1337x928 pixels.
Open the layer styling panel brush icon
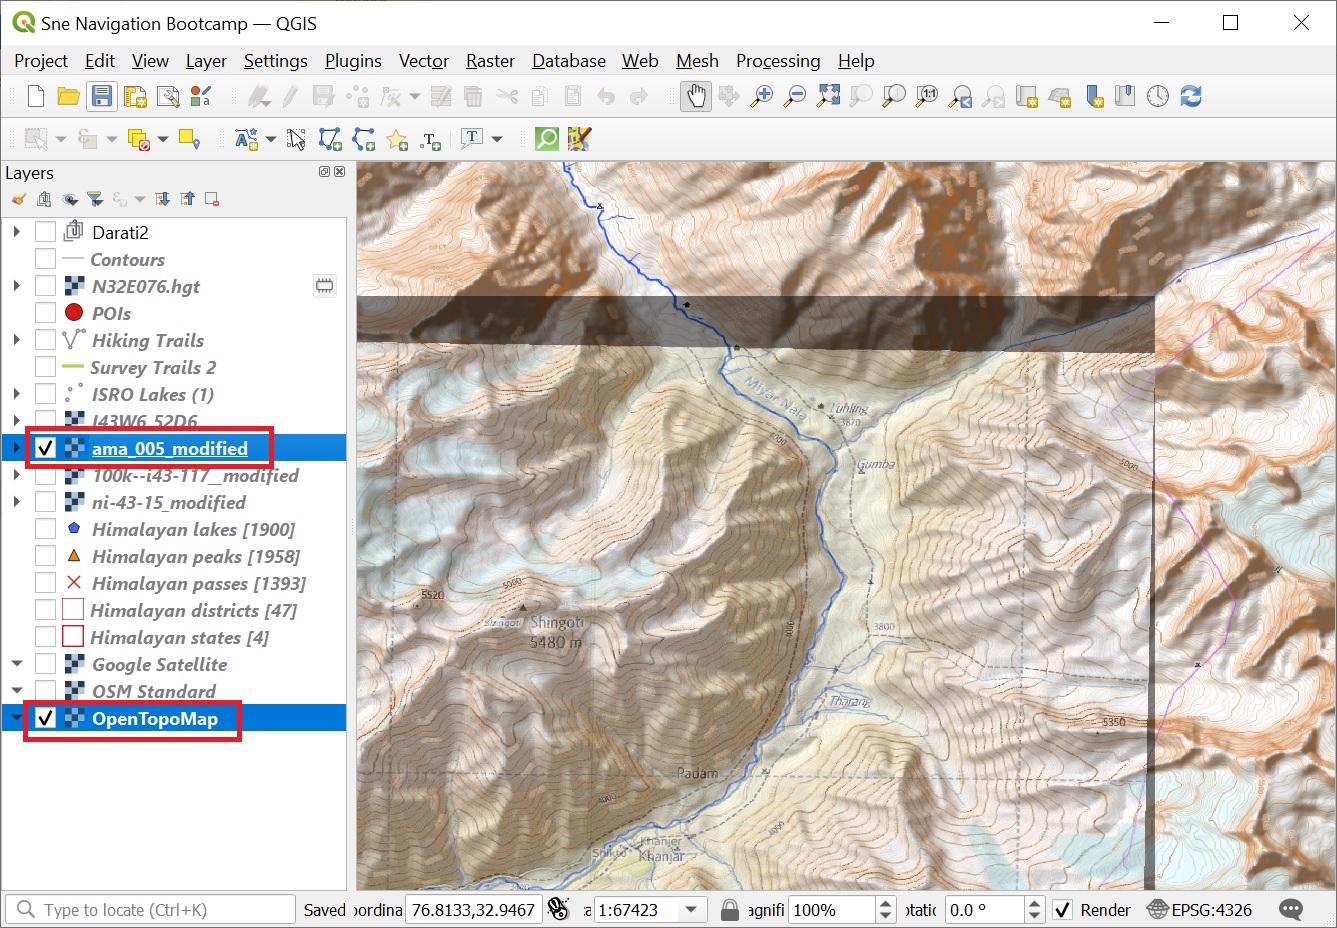coord(18,199)
